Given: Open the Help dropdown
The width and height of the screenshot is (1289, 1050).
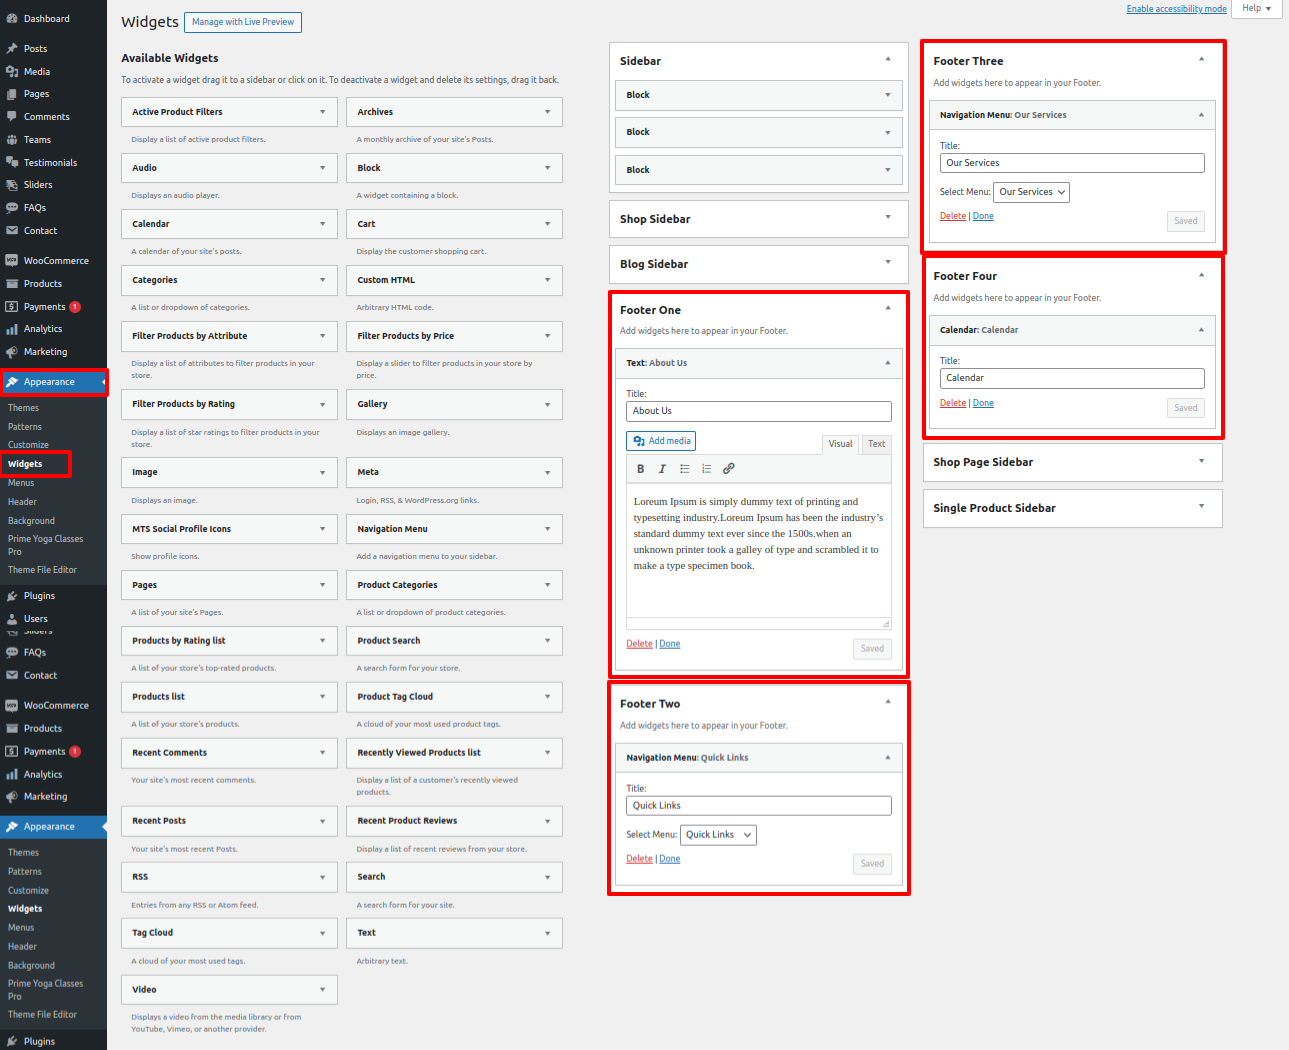Looking at the screenshot, I should point(1257,8).
